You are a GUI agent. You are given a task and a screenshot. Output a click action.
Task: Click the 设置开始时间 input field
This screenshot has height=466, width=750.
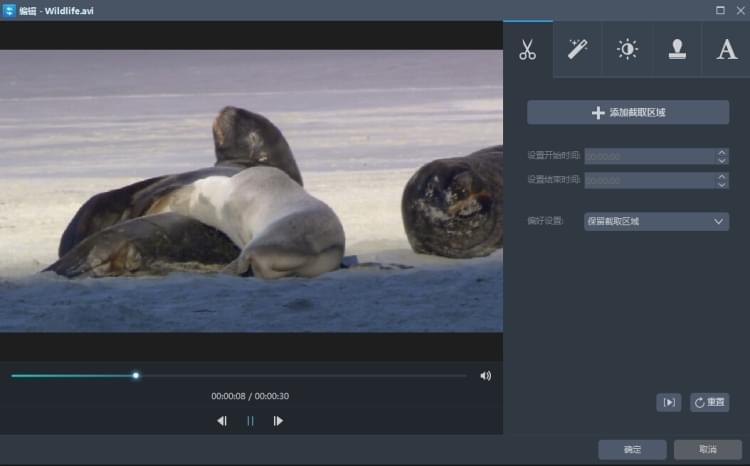(x=648, y=156)
